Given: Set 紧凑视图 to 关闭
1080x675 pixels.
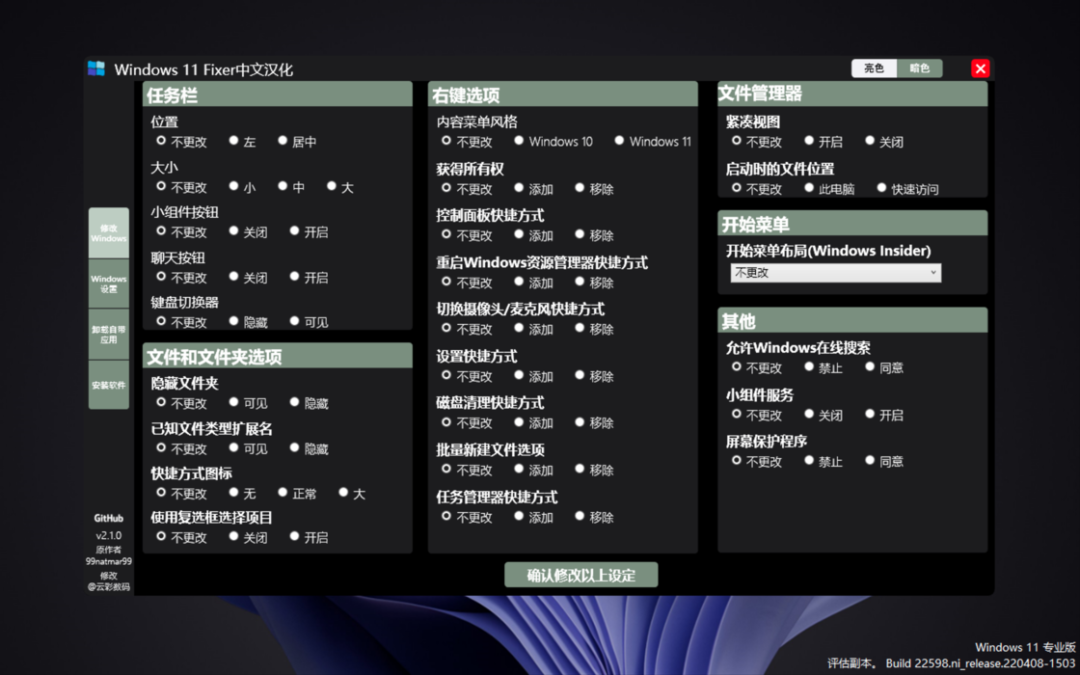Looking at the screenshot, I should point(884,141).
